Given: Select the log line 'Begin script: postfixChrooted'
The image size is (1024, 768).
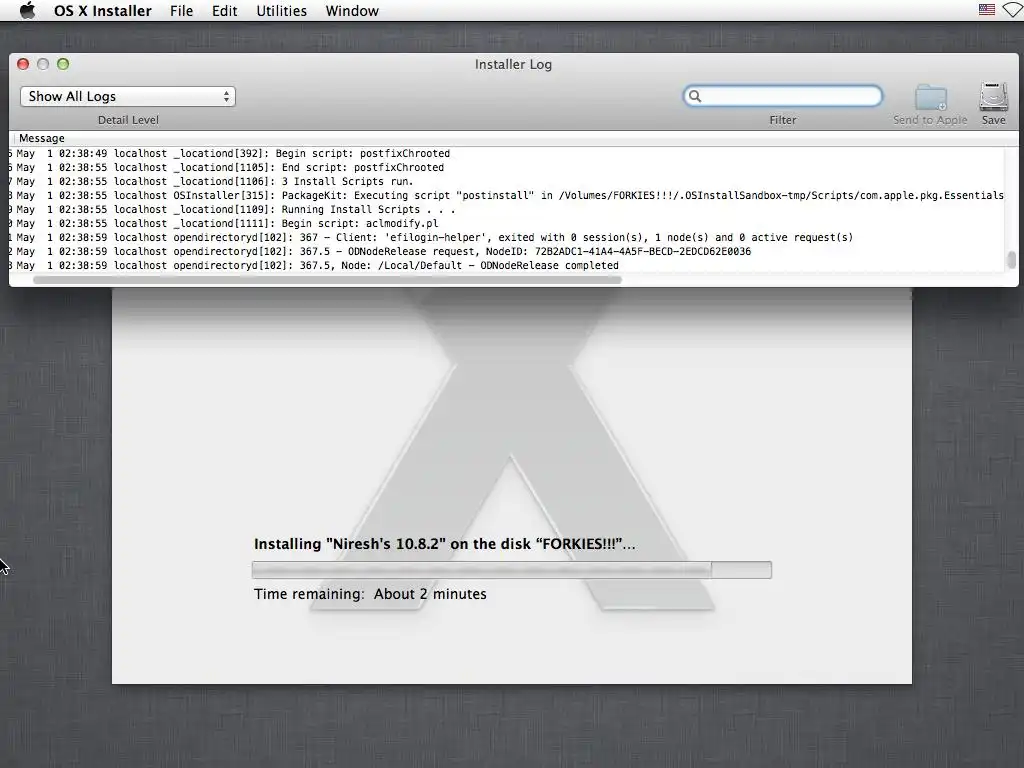Looking at the screenshot, I should click(x=507, y=153).
